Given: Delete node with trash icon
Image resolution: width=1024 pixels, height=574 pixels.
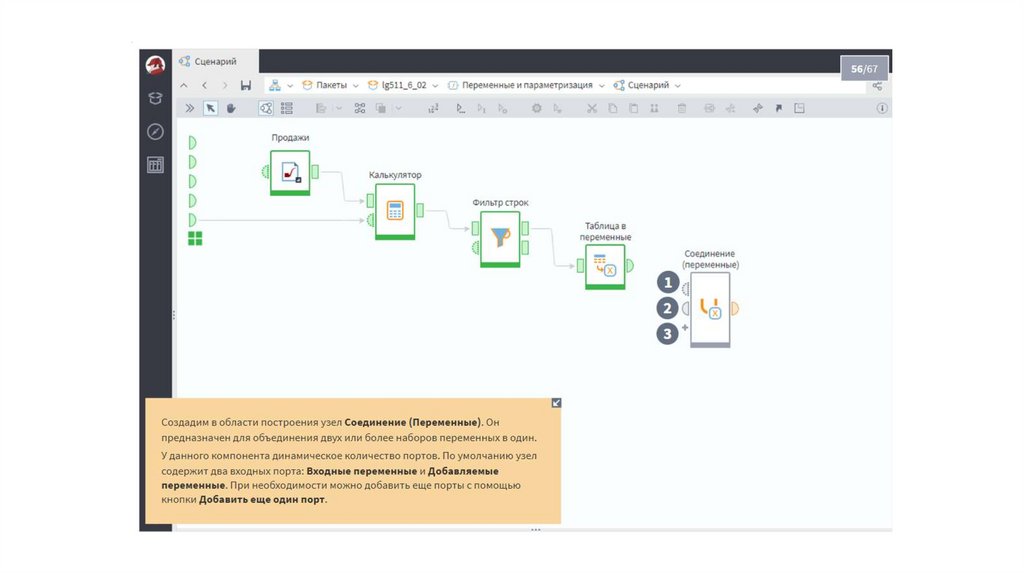Looking at the screenshot, I should [682, 108].
